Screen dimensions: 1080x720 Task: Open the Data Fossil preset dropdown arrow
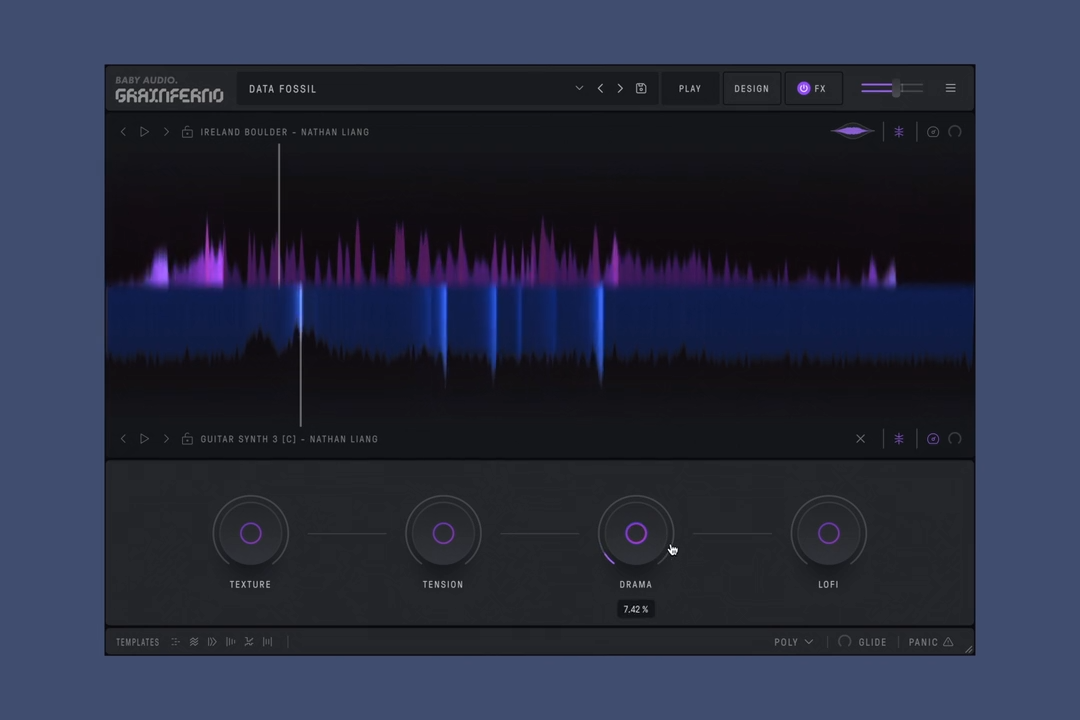click(x=579, y=88)
